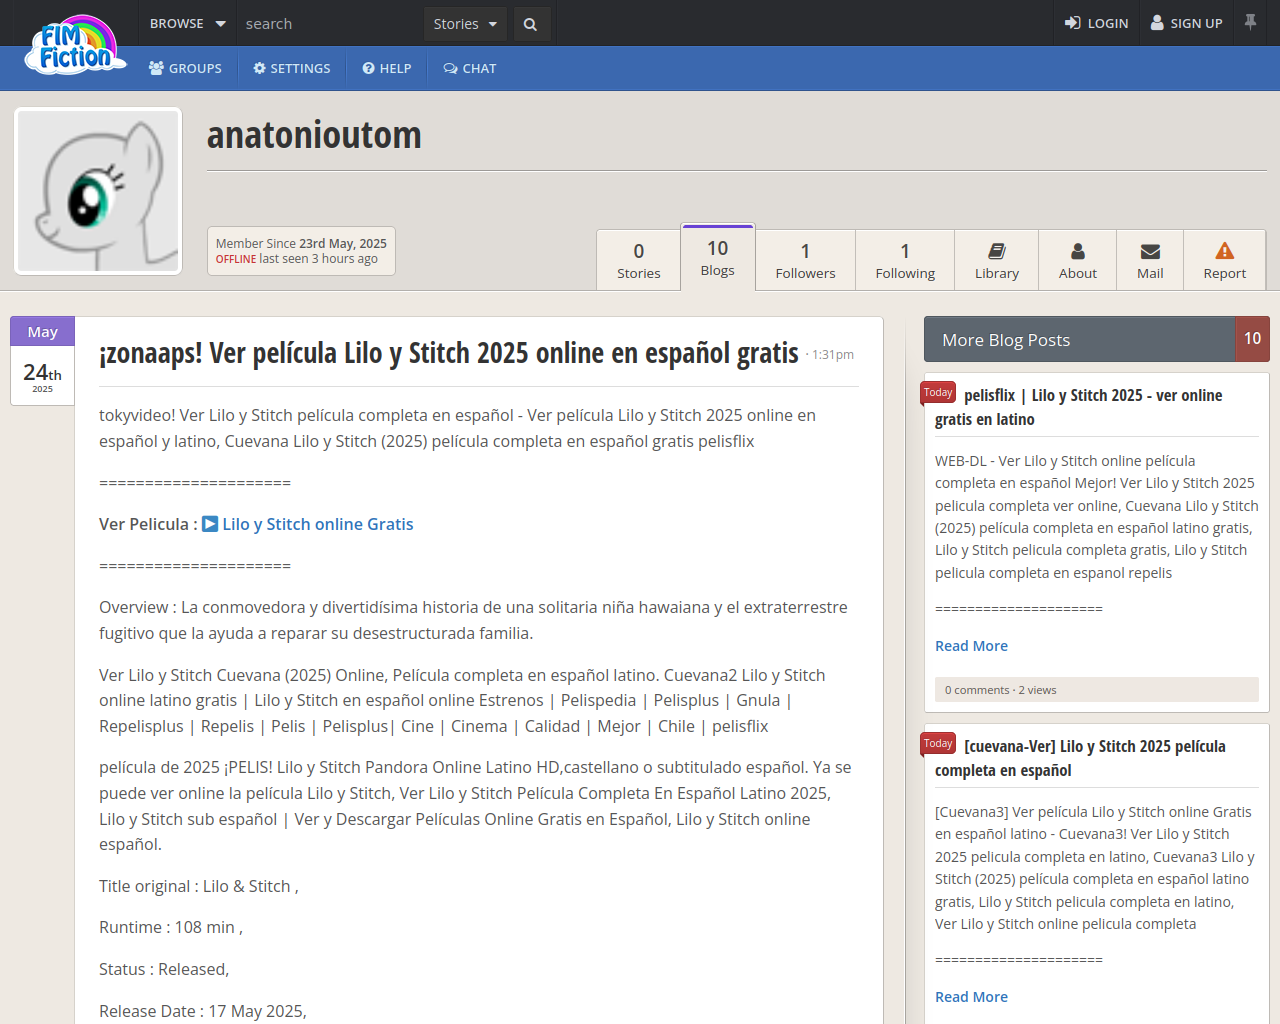
Task: Click the More Blog Posts header
Action: [x=1080, y=340]
